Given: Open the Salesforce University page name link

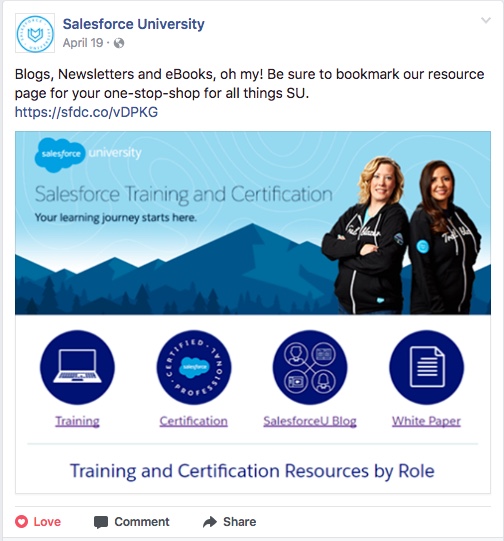Looking at the screenshot, I should pos(134,24).
